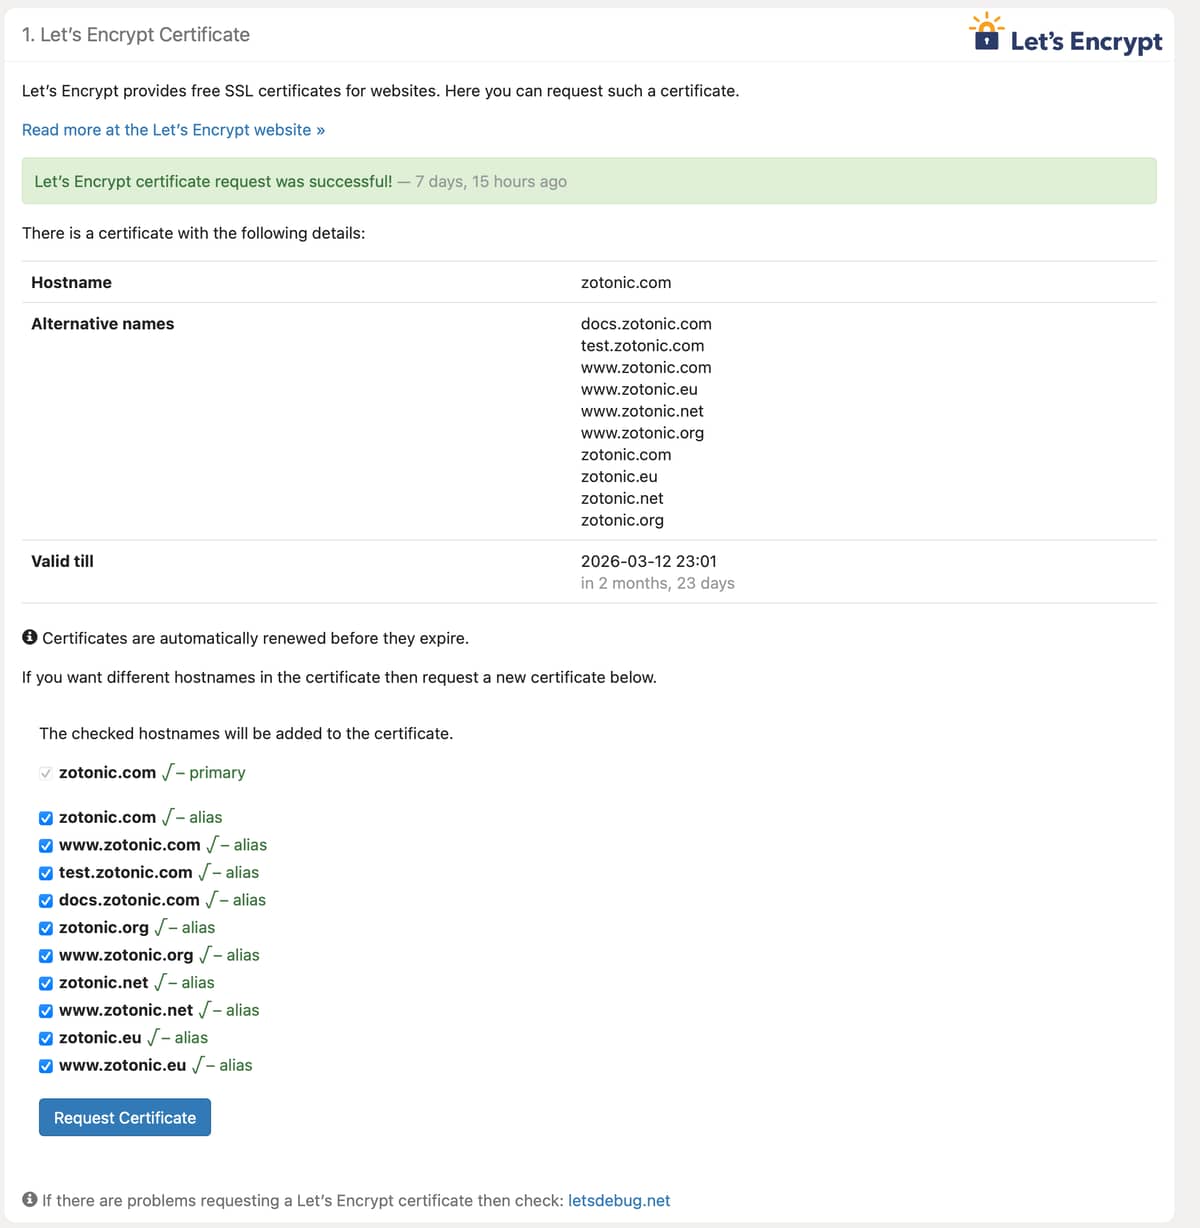The image size is (1200, 1228).
Task: Remove www.zotonic.eu via its checkbox
Action: coord(46,1066)
